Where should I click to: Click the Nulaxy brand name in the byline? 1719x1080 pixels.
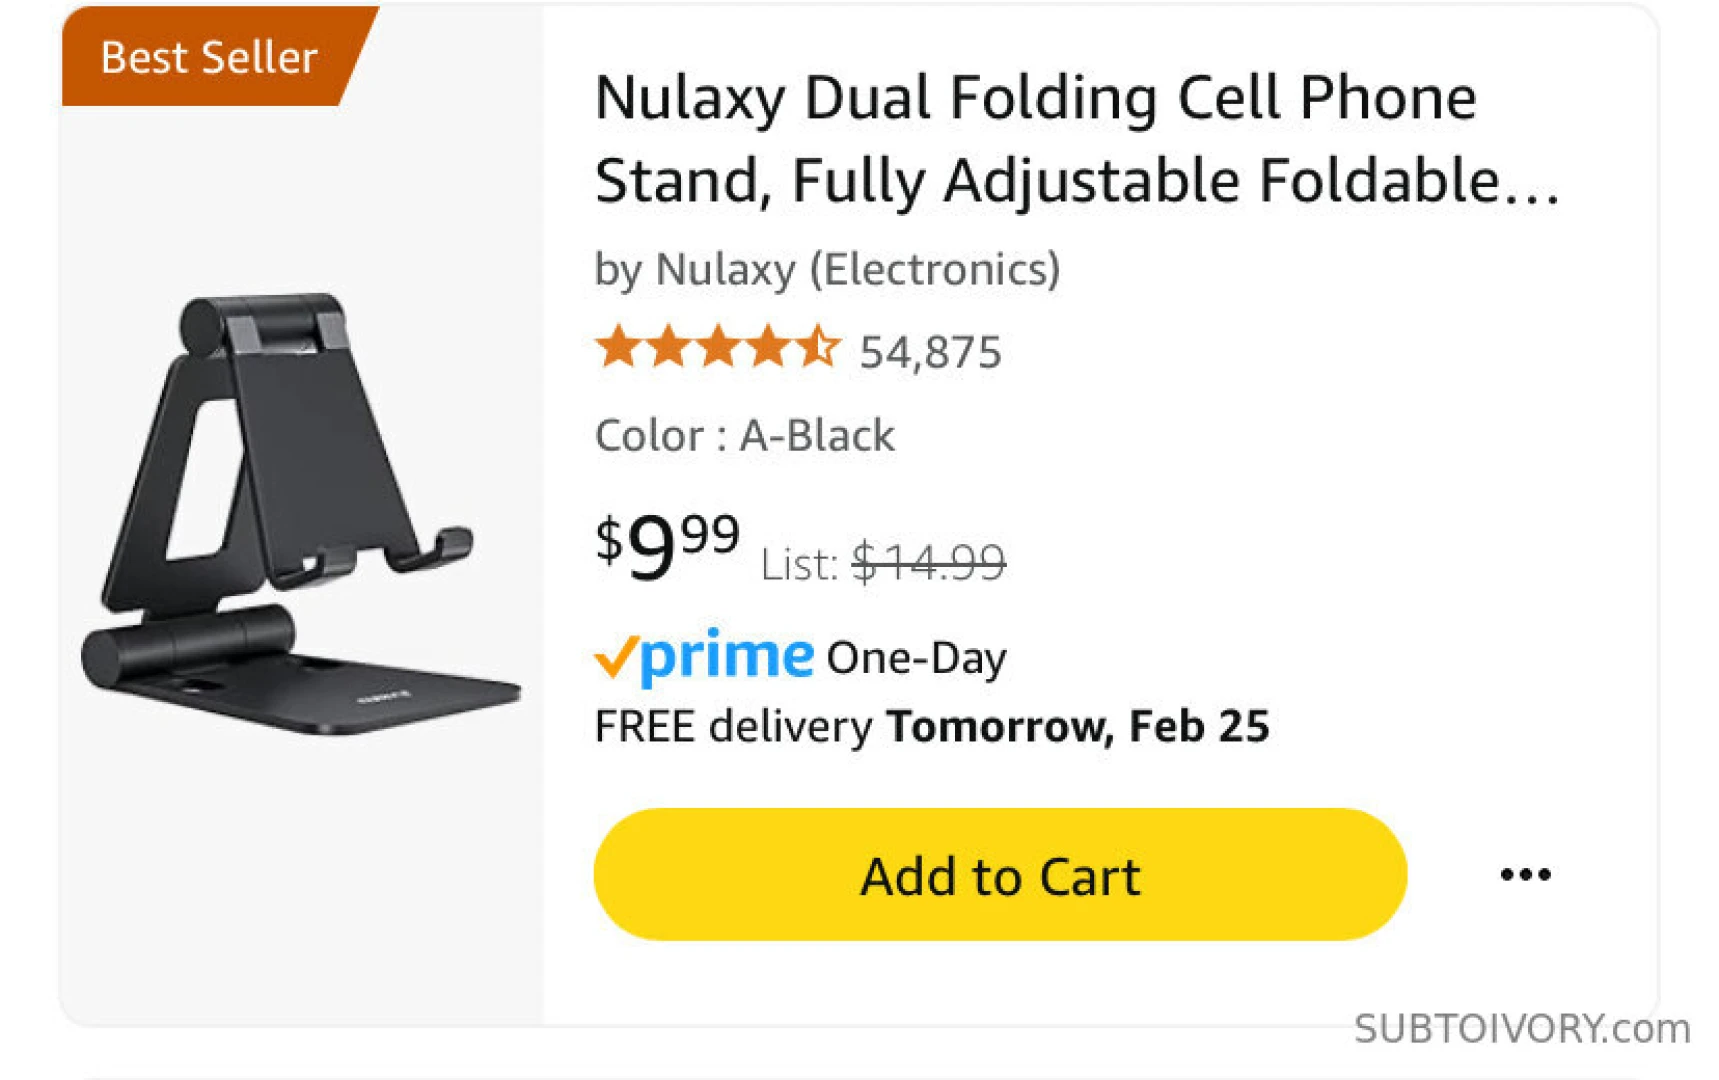(724, 270)
